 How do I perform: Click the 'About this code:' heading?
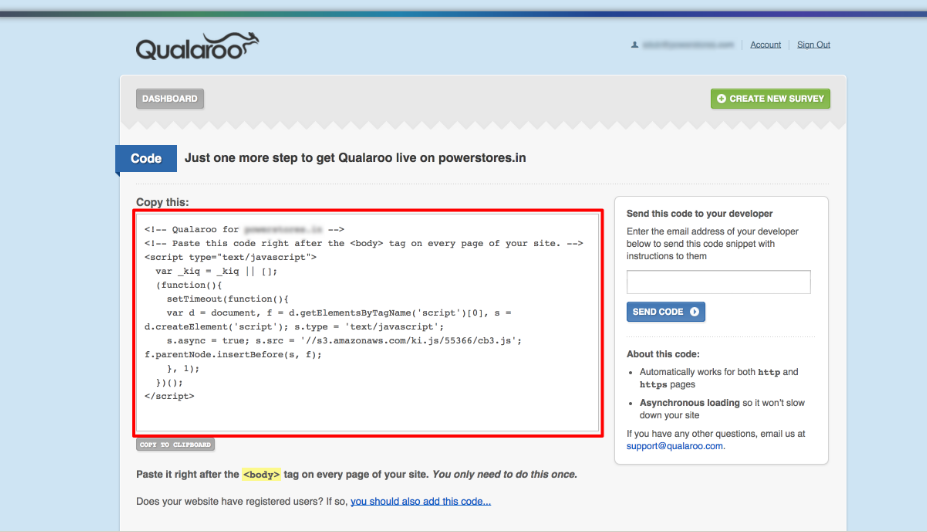tap(662, 354)
